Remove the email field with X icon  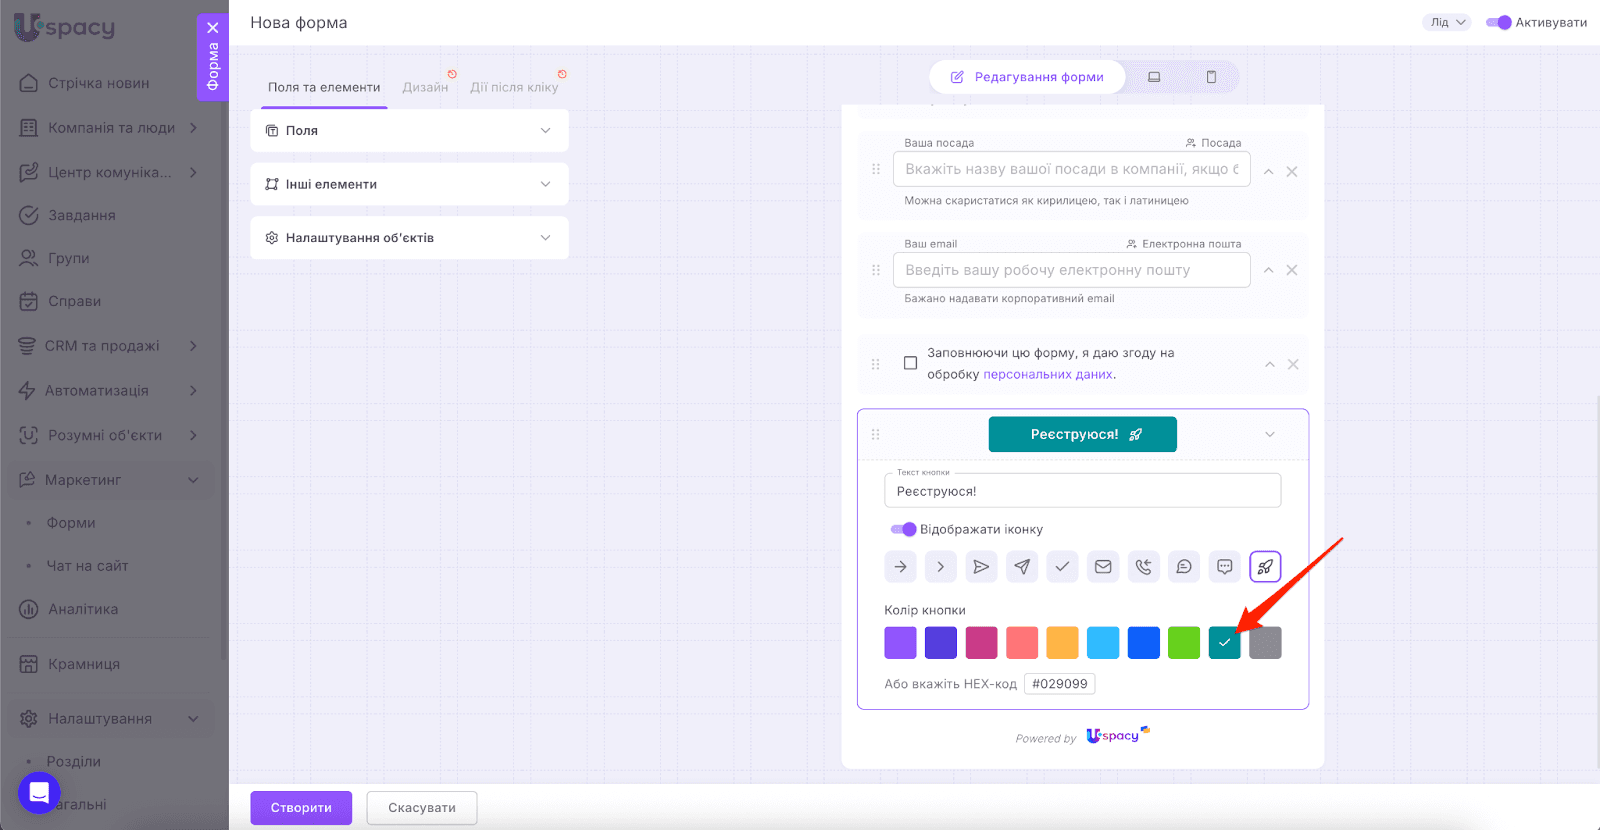tap(1292, 270)
